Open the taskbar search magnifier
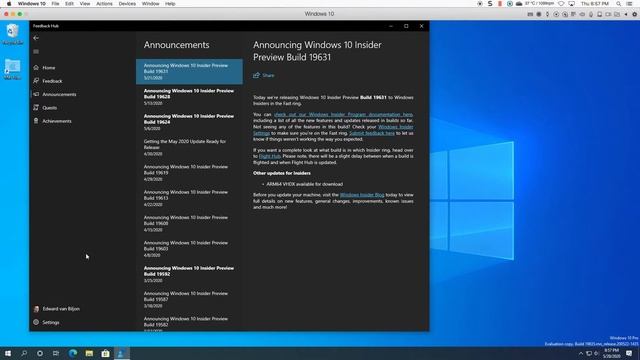Screen dimensions: 640x360 click(24, 353)
